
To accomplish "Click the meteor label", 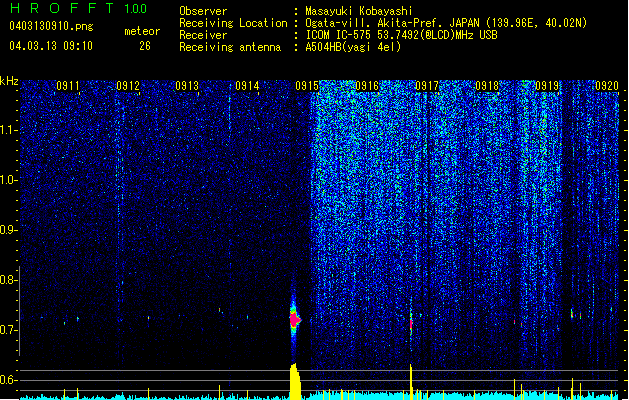I will [x=142, y=31].
